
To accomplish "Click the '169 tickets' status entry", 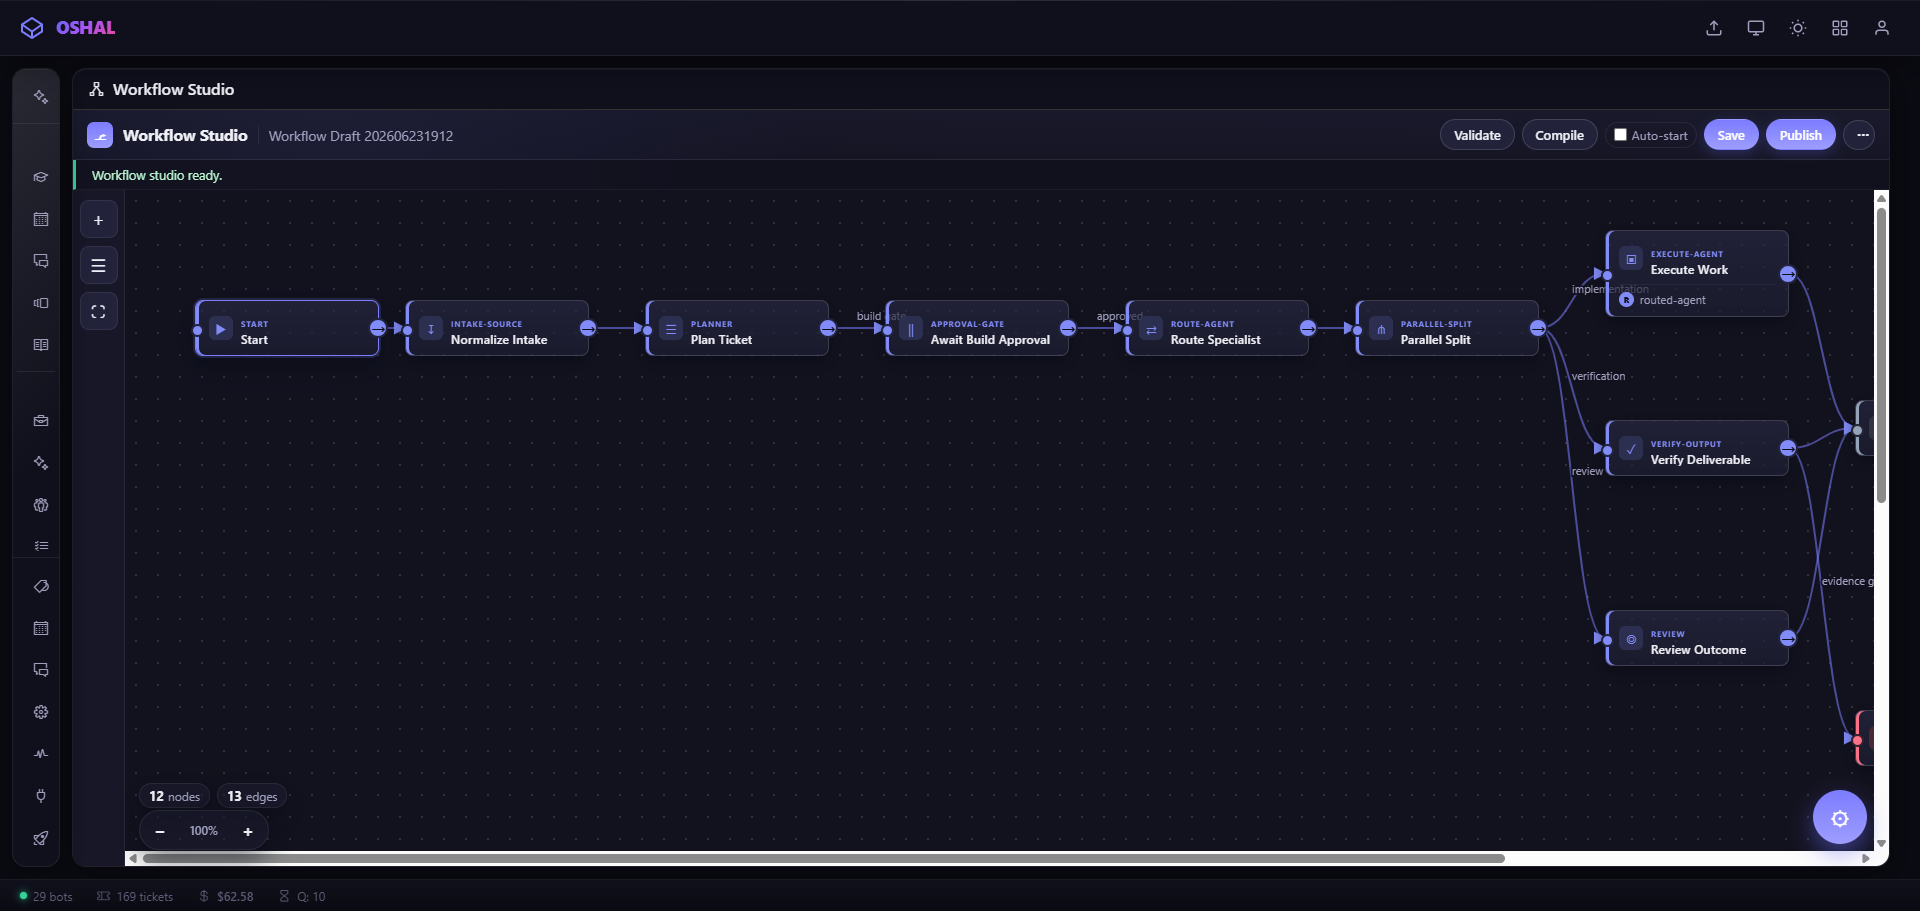I will pyautogui.click(x=135, y=897).
